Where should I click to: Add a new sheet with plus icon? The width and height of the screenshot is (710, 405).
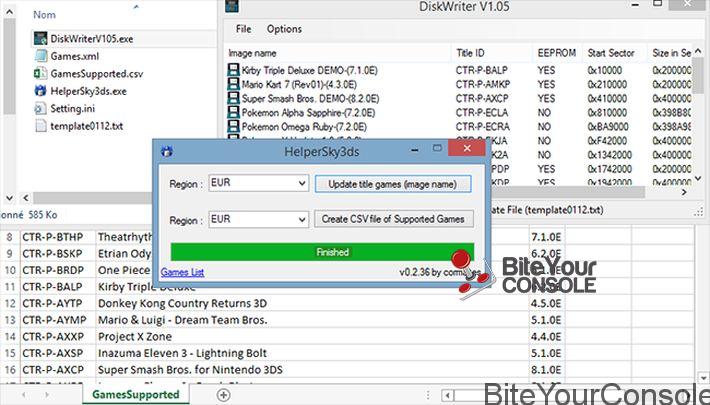point(223,395)
